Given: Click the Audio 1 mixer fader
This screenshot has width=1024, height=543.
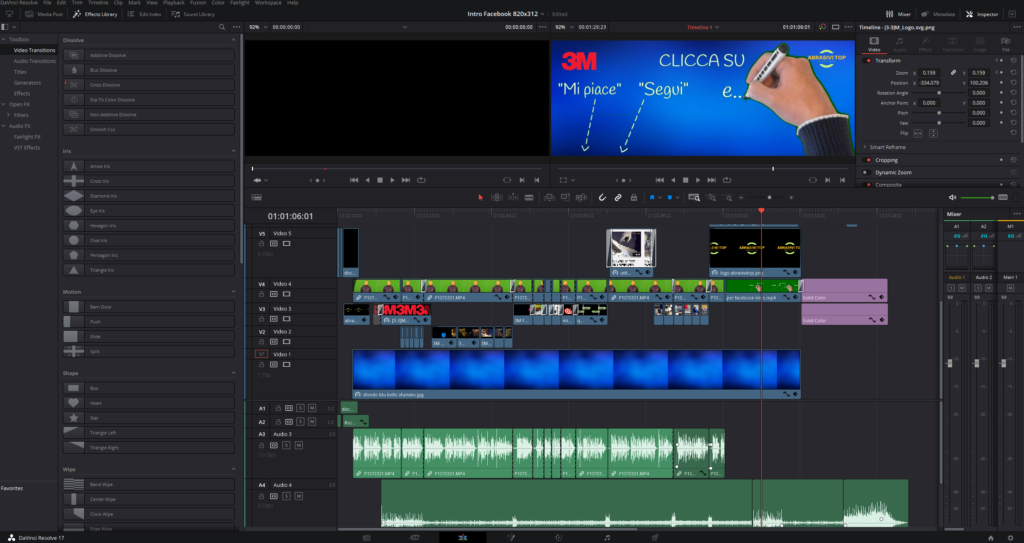Looking at the screenshot, I should coord(950,363).
